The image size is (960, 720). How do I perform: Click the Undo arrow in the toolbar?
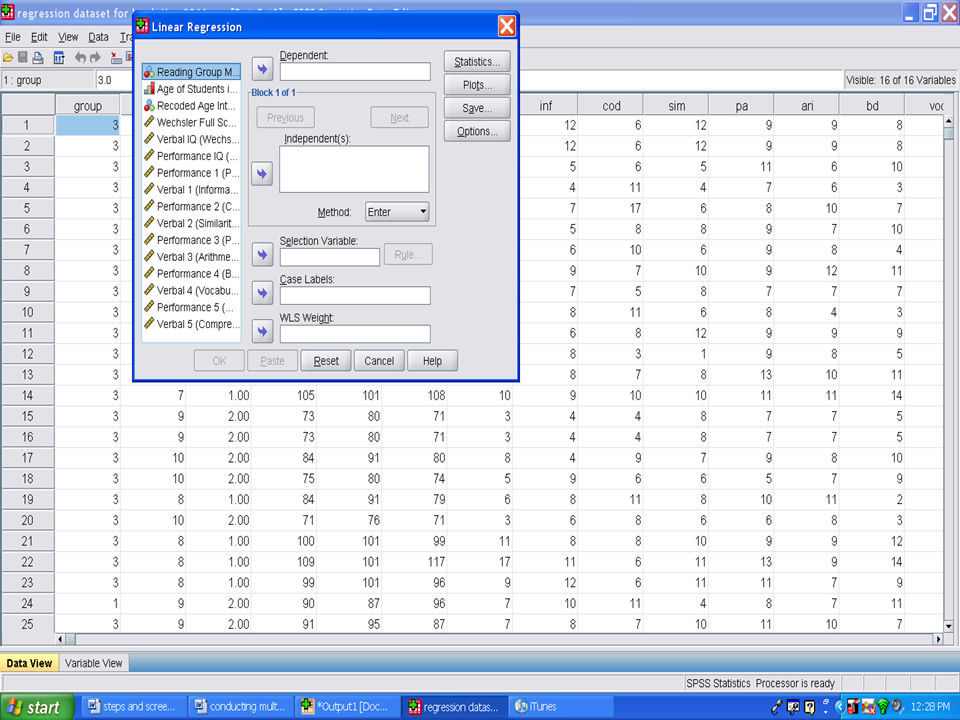(x=81, y=58)
